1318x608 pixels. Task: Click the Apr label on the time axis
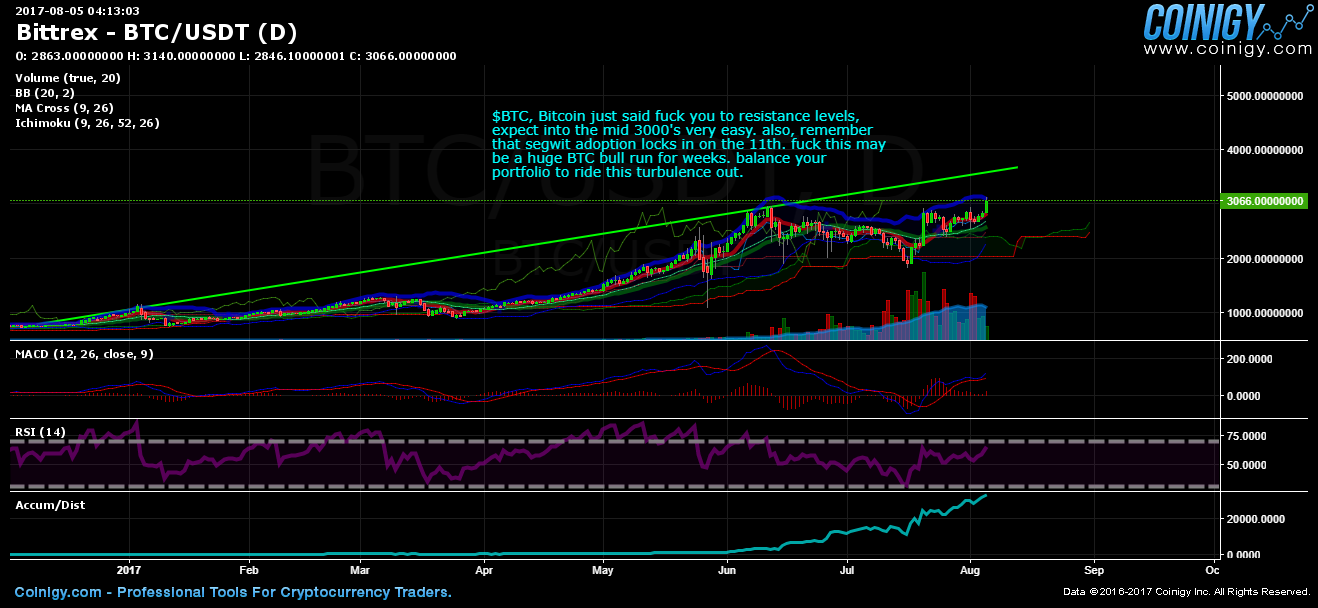click(x=485, y=569)
